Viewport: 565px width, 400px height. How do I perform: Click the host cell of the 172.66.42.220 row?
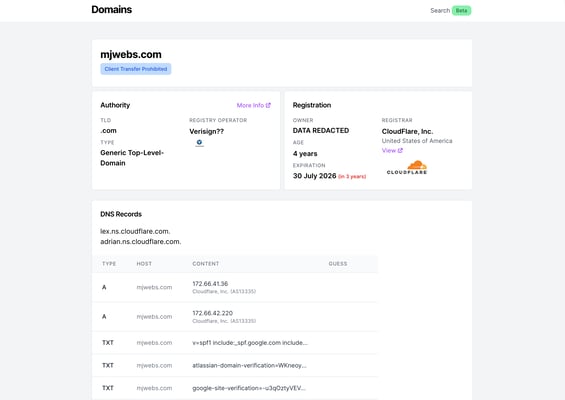154,317
